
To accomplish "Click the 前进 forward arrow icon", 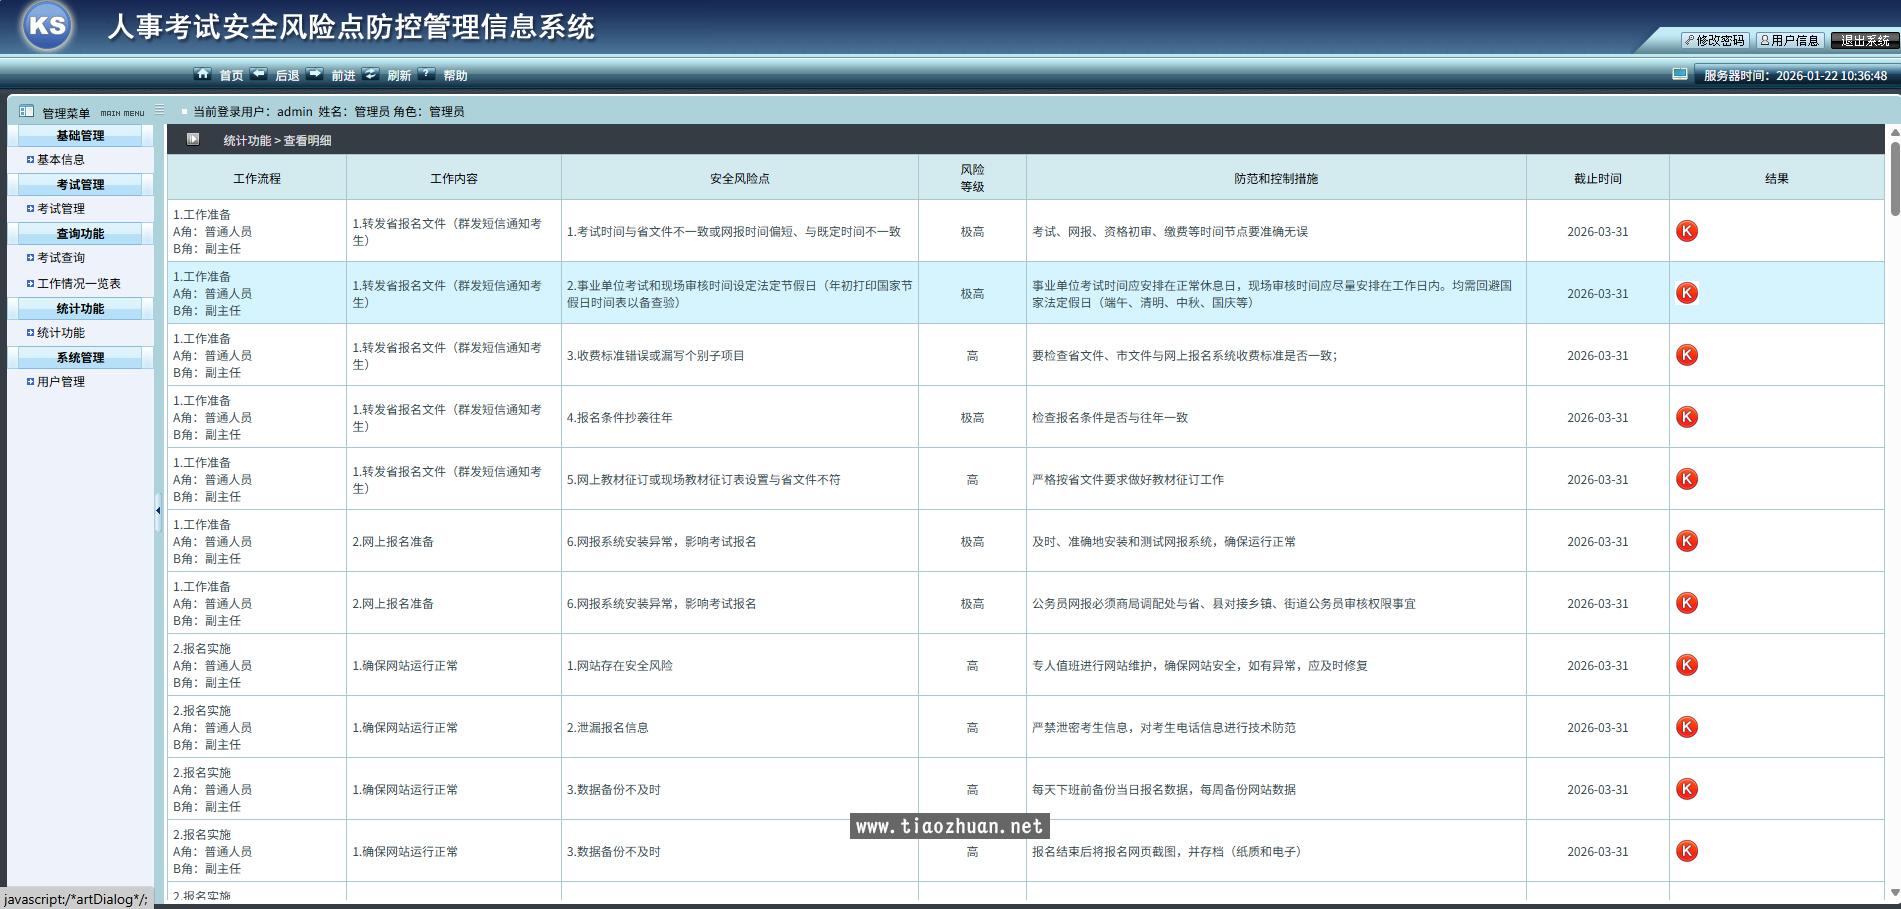I will point(315,73).
